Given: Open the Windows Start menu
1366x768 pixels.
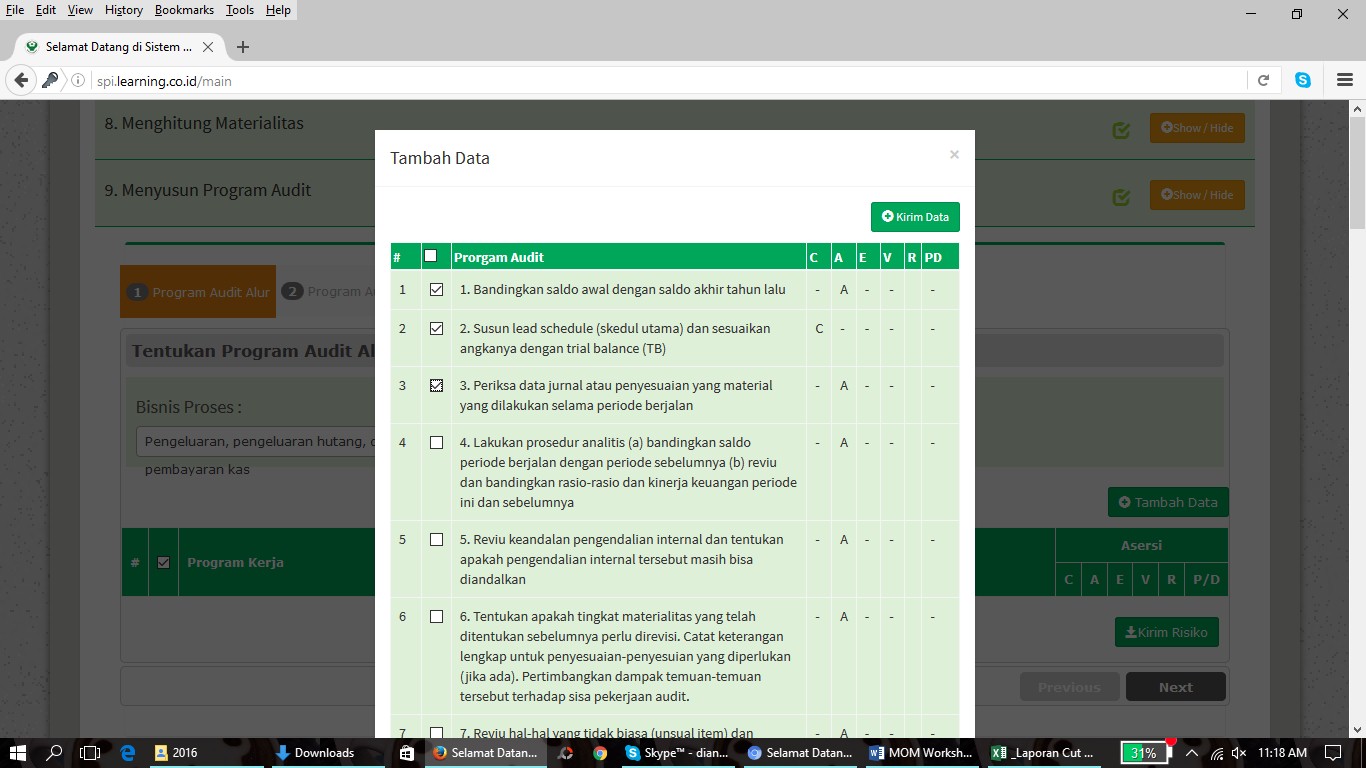Looking at the screenshot, I should tap(18, 752).
